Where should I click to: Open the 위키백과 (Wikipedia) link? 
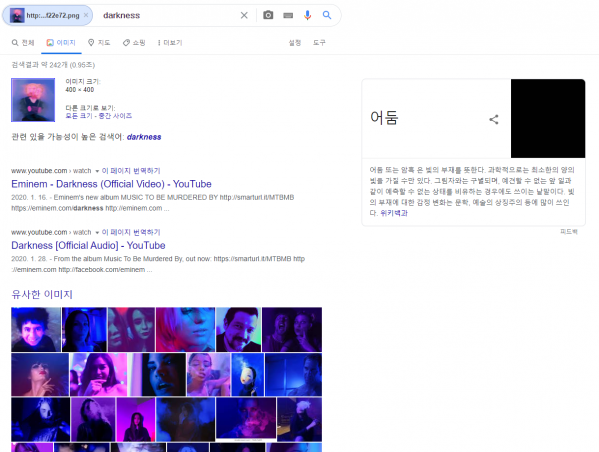pos(394,213)
